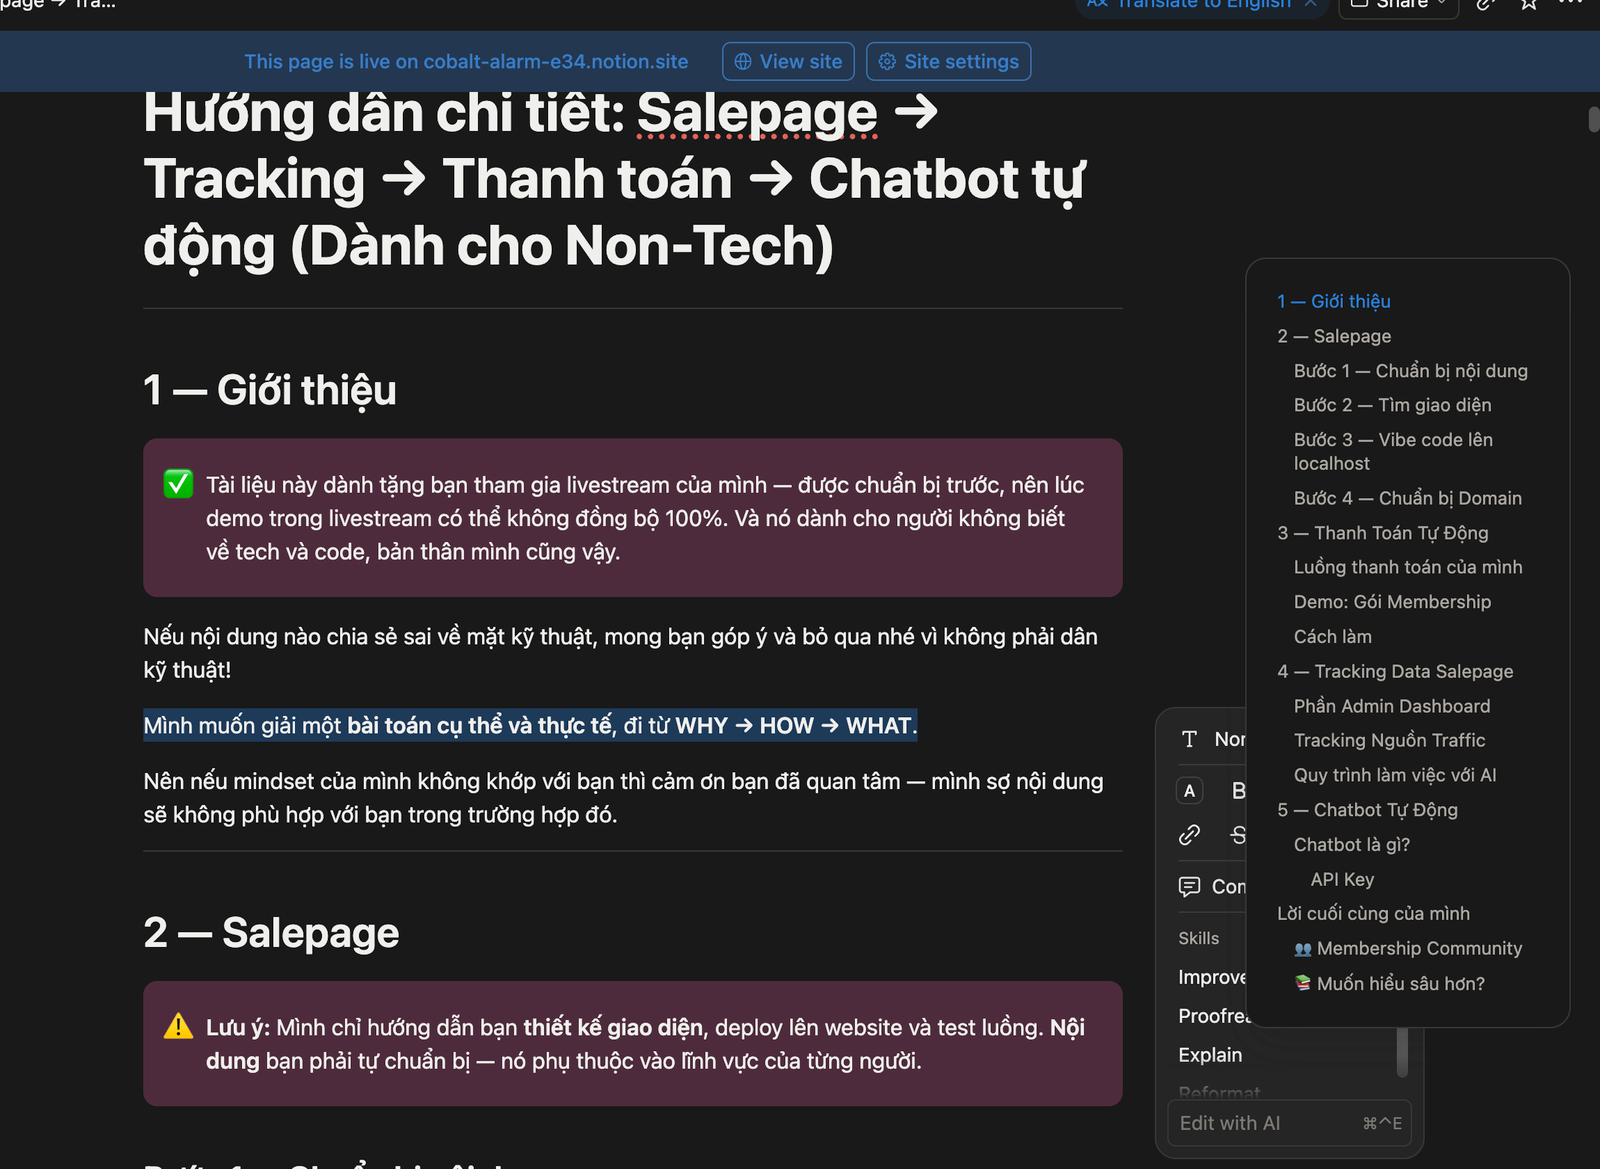
Task: Open 'Membership Community' outline entry
Action: pyautogui.click(x=1408, y=948)
